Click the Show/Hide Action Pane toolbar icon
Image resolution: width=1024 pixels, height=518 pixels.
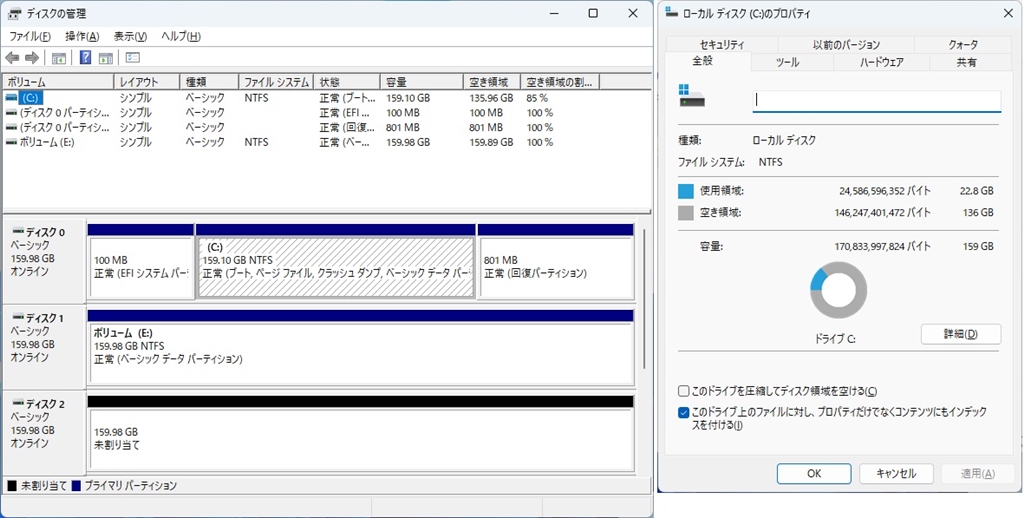[106, 58]
